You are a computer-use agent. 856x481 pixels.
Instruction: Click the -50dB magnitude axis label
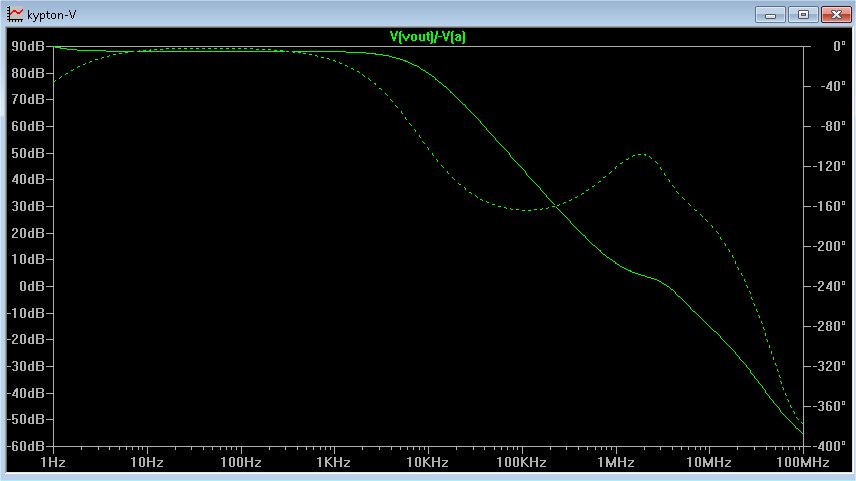click(26, 419)
